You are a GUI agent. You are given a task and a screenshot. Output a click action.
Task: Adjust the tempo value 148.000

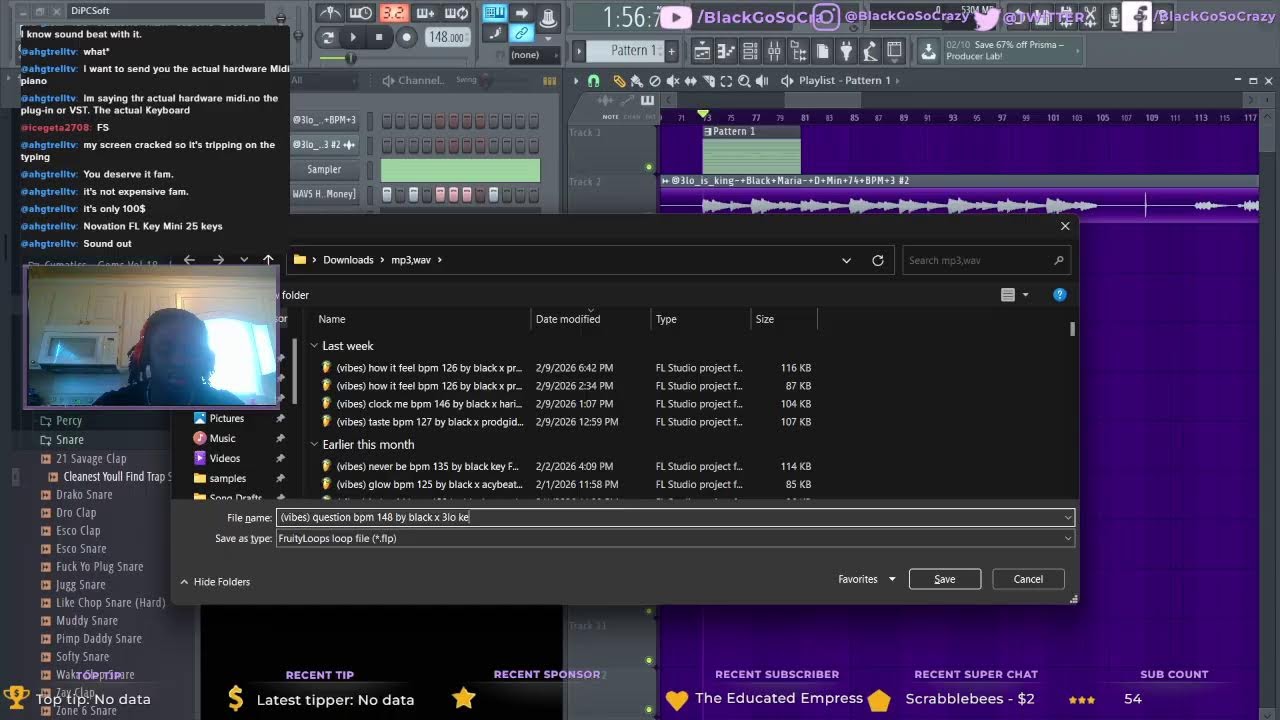446,37
